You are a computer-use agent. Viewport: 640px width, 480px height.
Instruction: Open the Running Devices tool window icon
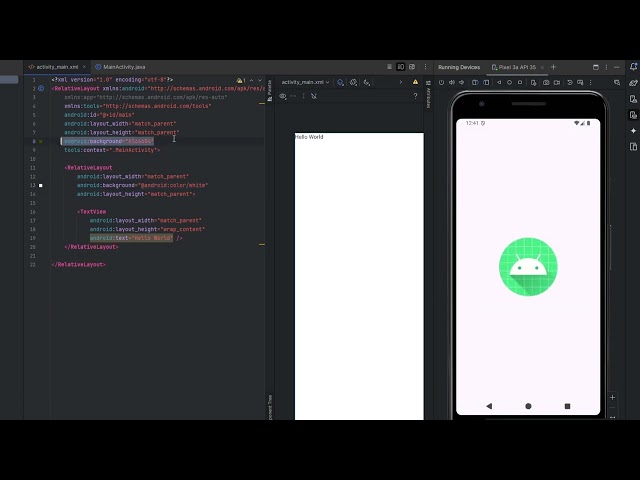(x=633, y=115)
